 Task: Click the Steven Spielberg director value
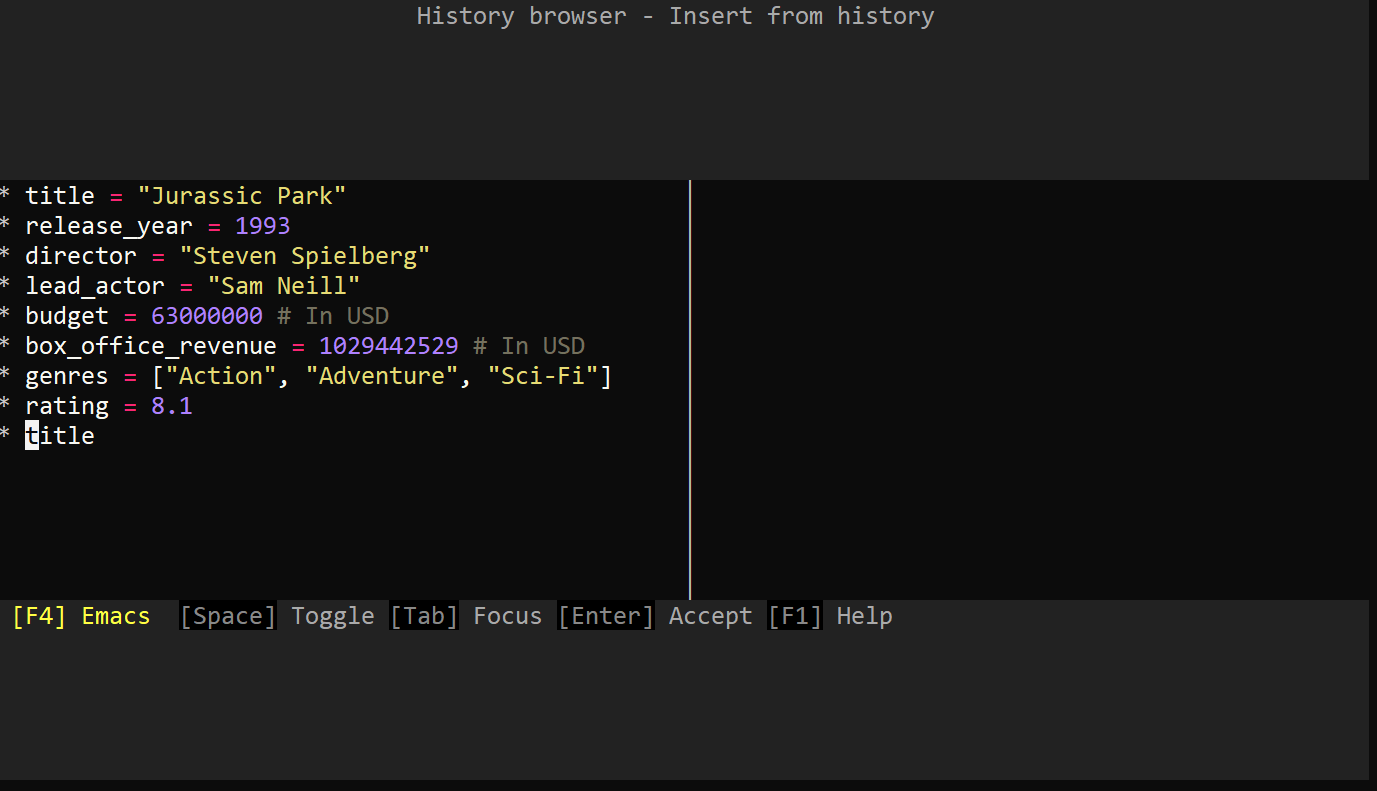(304, 255)
